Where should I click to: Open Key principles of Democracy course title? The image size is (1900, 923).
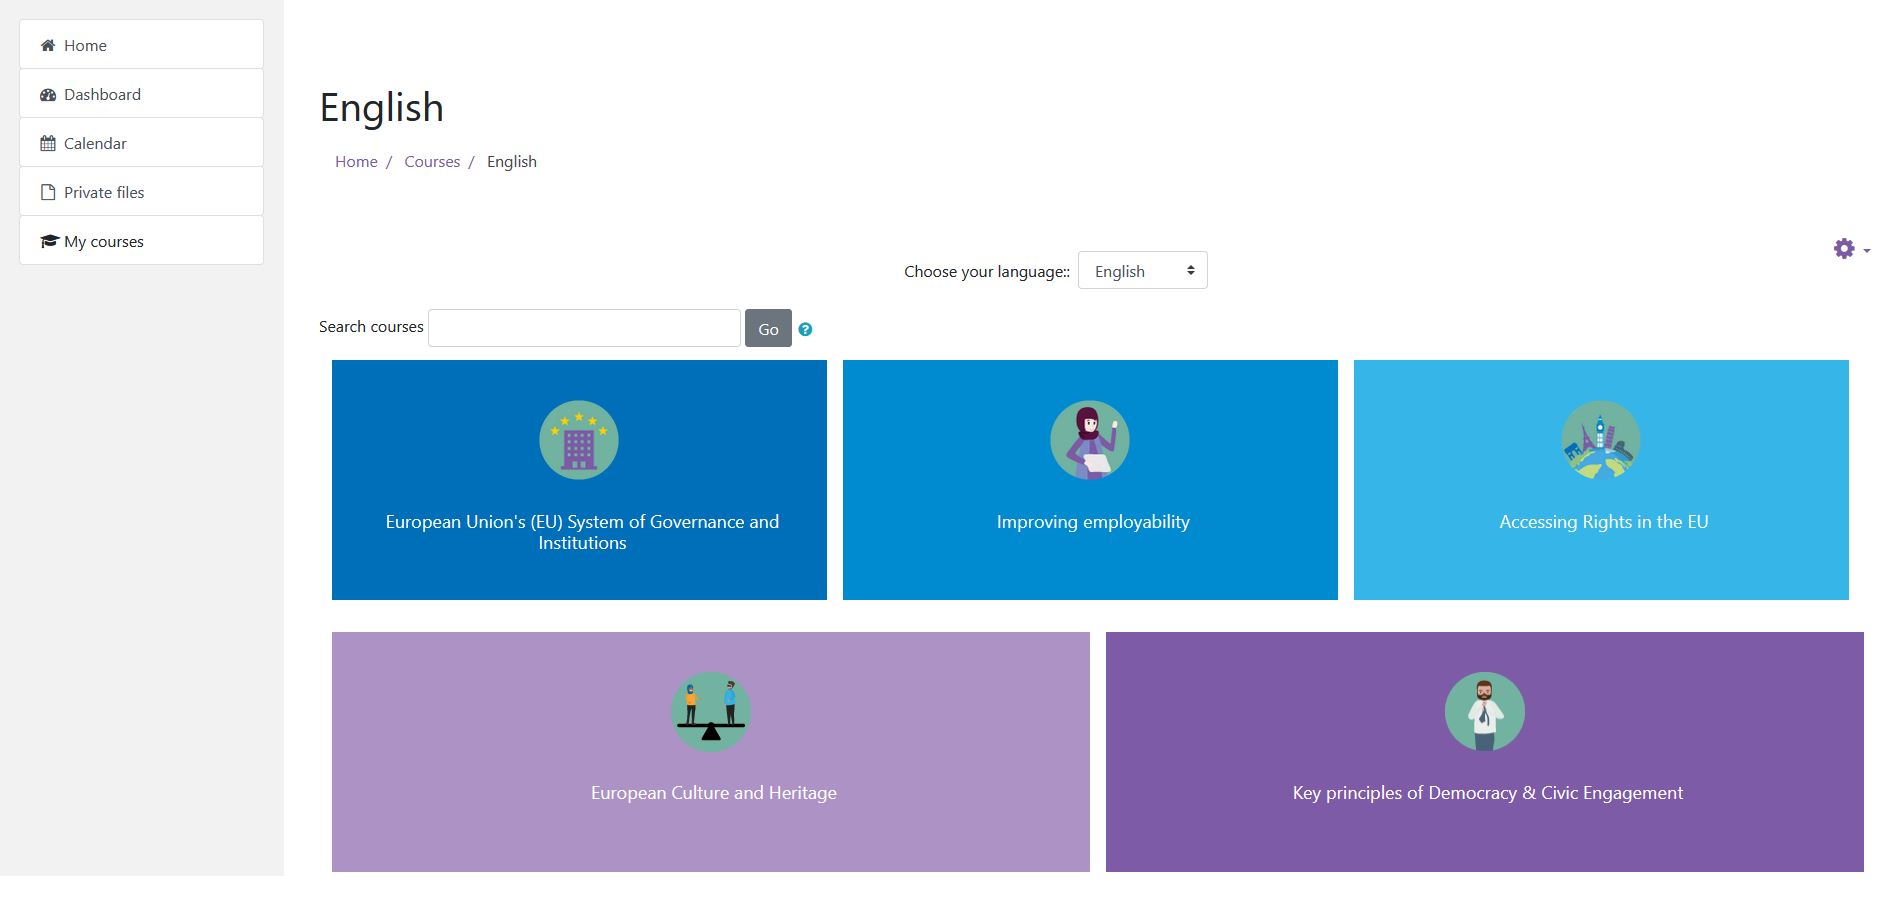(1488, 793)
